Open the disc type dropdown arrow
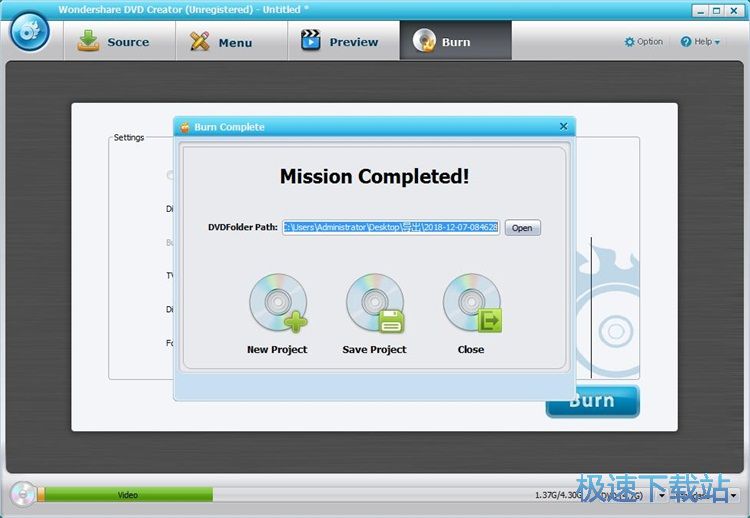This screenshot has height=518, width=750. (662, 495)
